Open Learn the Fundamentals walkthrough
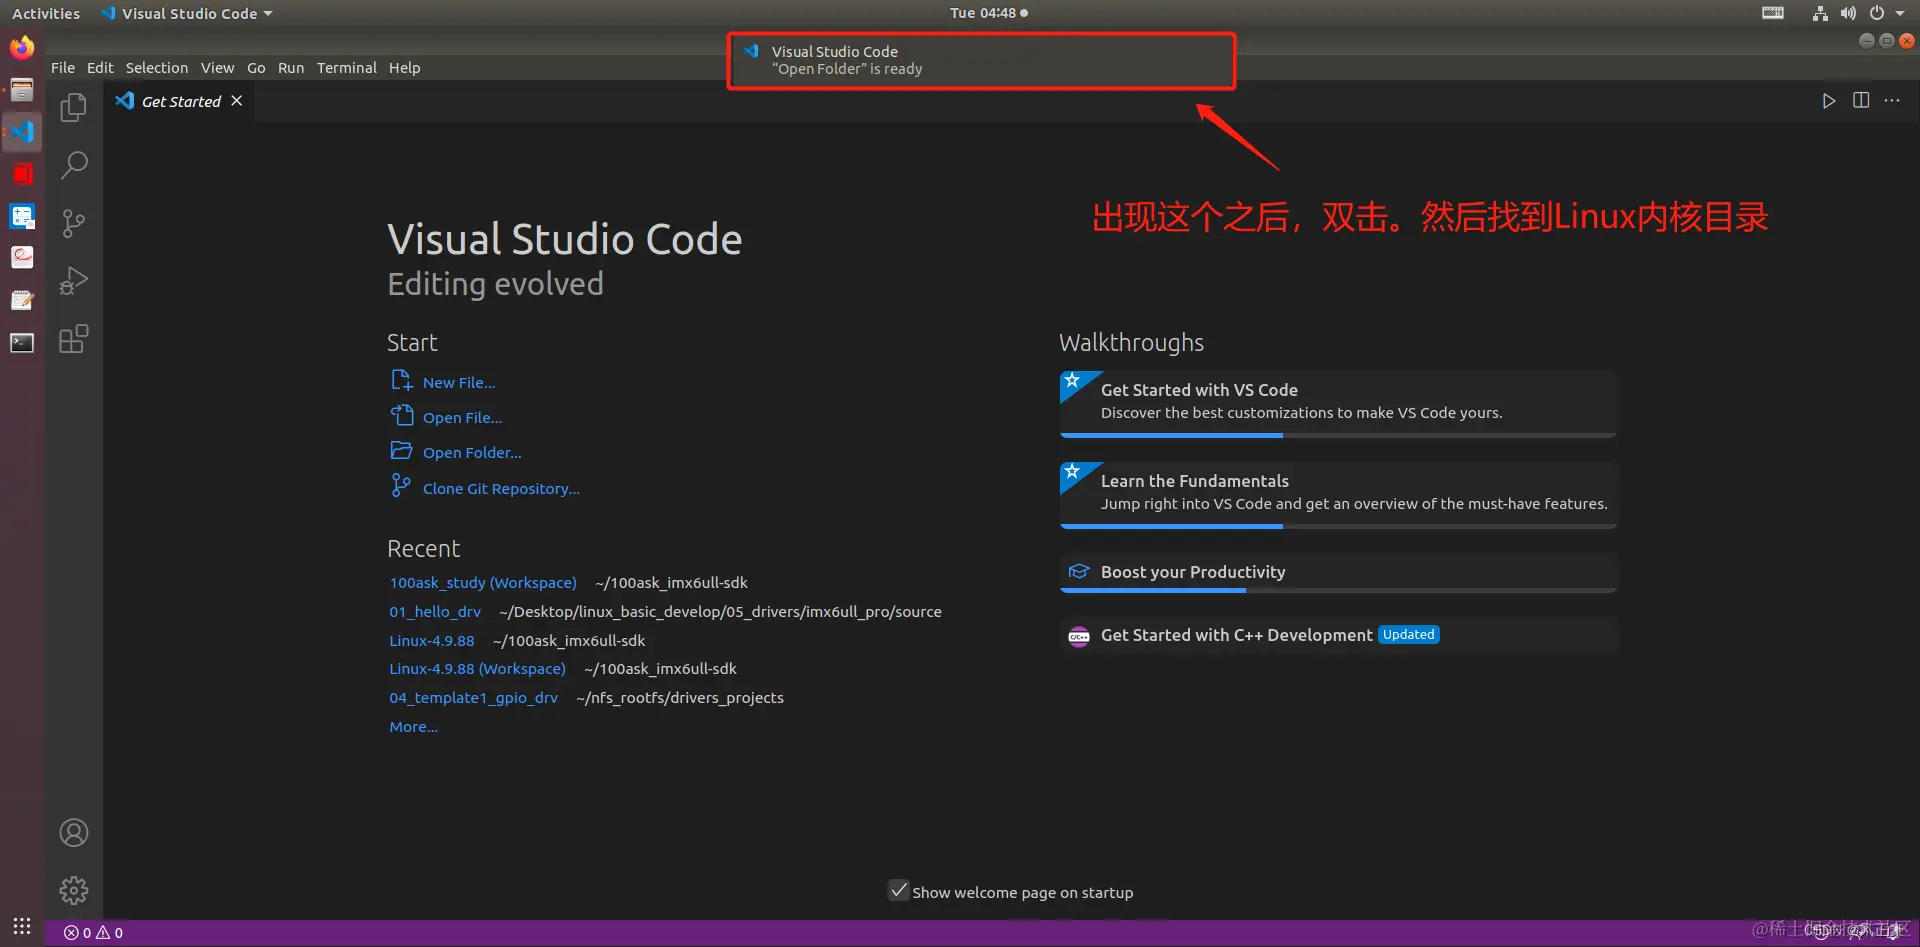The height and width of the screenshot is (947, 1920). click(1338, 495)
